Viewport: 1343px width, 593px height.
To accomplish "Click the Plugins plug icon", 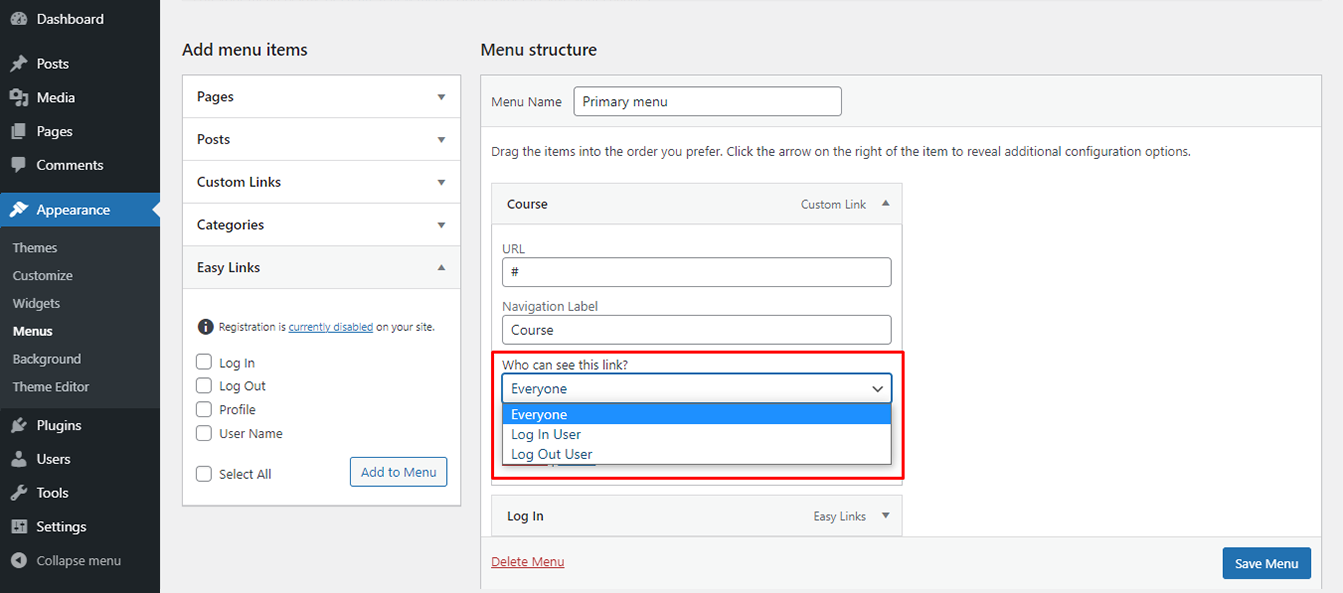I will tap(18, 426).
